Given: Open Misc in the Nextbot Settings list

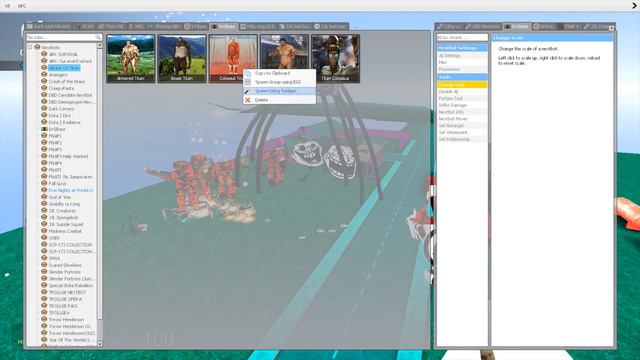Looking at the screenshot, I should pyautogui.click(x=462, y=62).
